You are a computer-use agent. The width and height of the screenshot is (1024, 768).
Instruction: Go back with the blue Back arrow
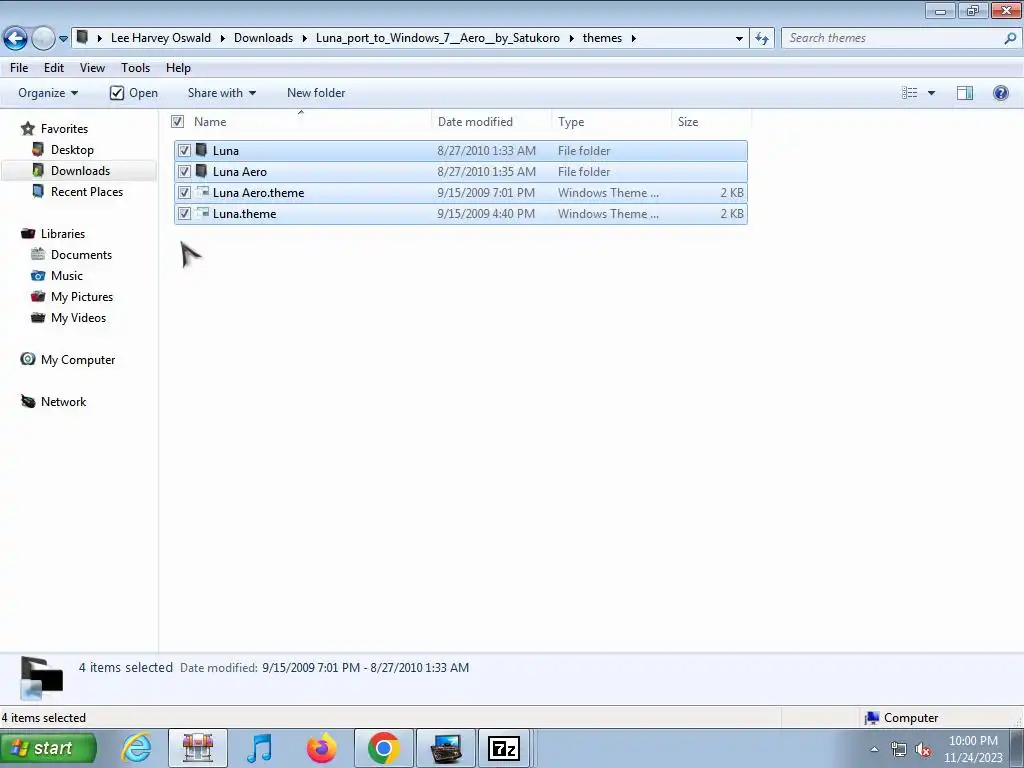point(15,39)
